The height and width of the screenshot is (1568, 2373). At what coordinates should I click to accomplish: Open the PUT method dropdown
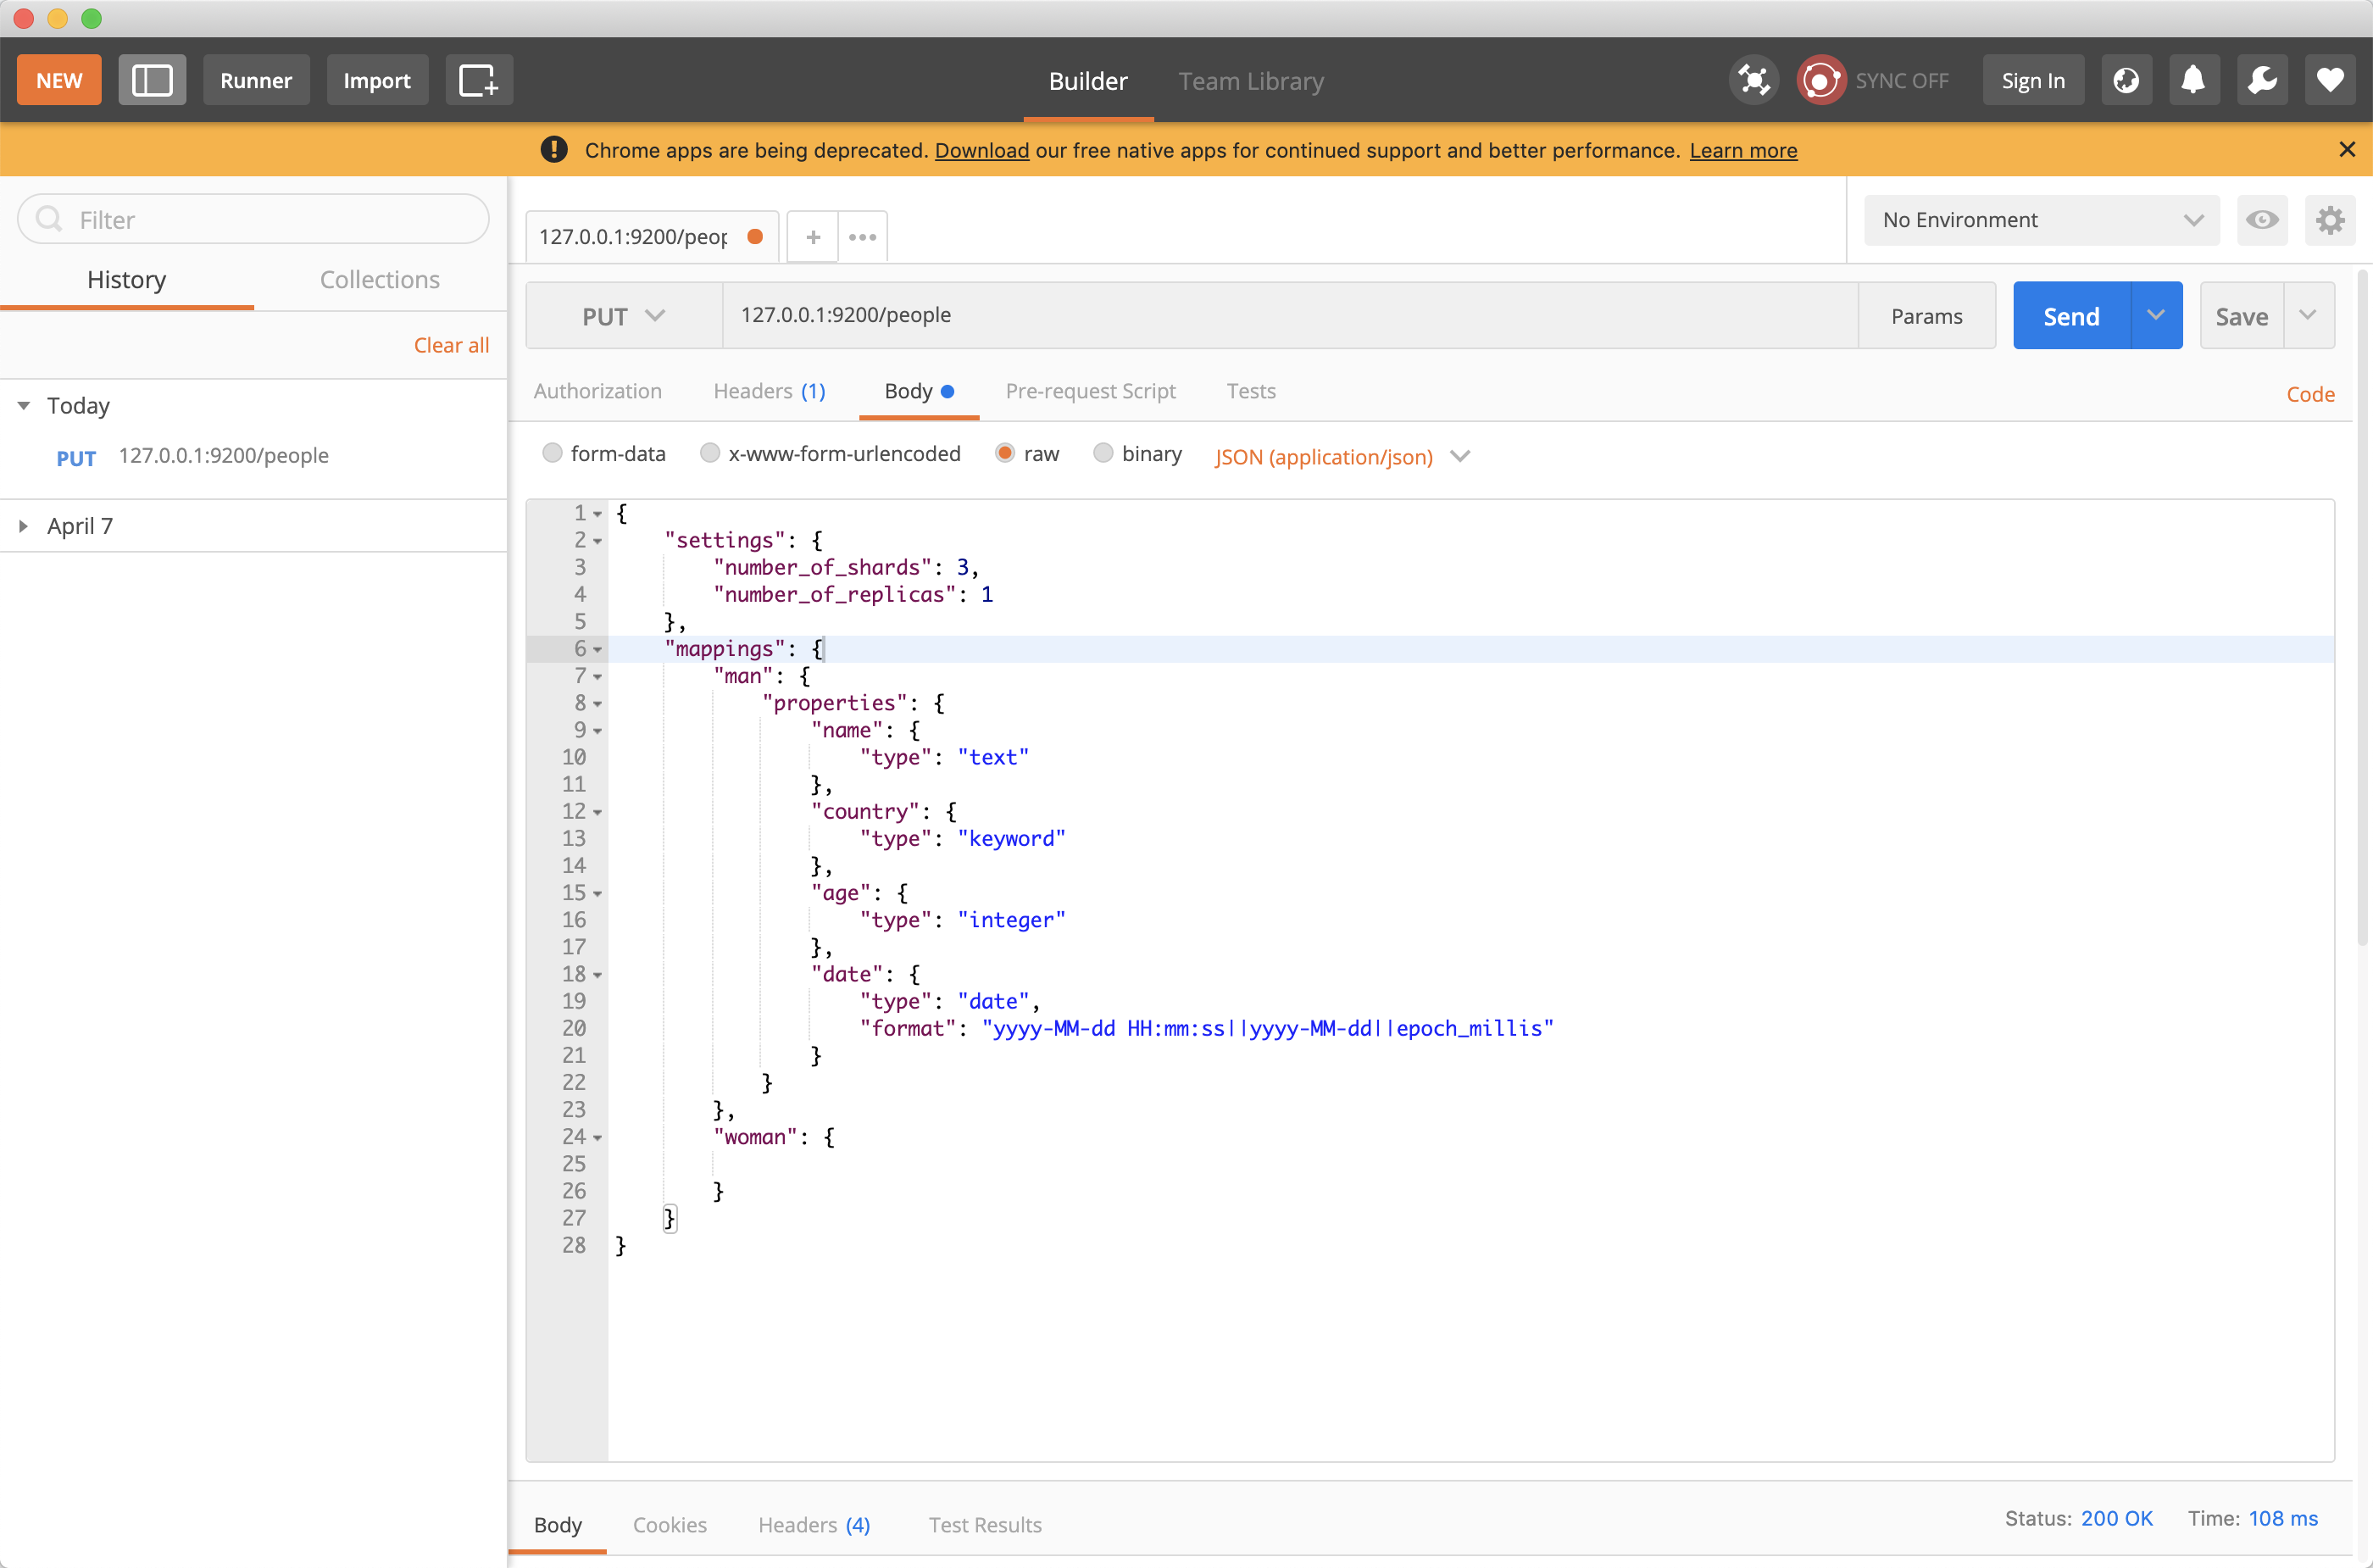tap(624, 316)
